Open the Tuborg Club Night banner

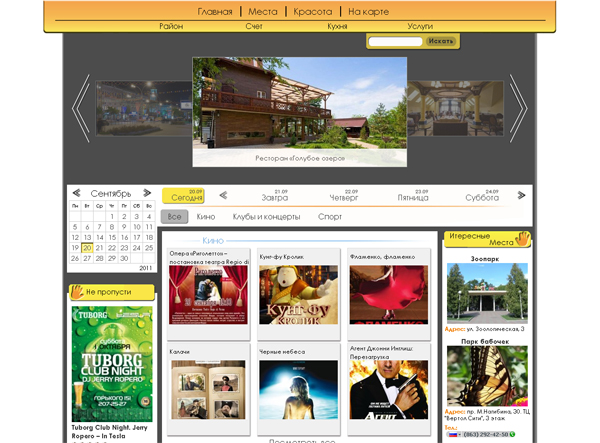click(x=112, y=364)
